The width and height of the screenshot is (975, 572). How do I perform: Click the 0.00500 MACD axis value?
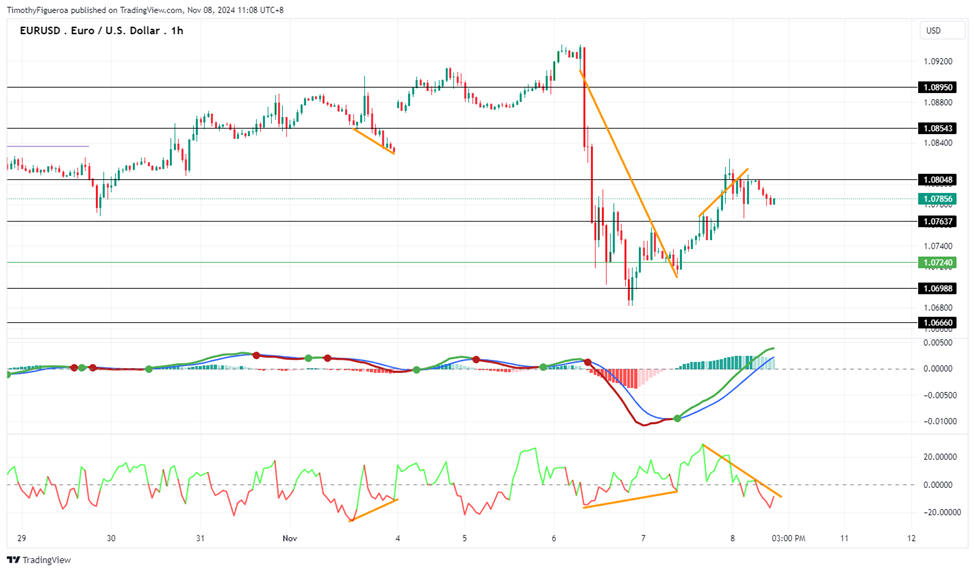pos(938,343)
